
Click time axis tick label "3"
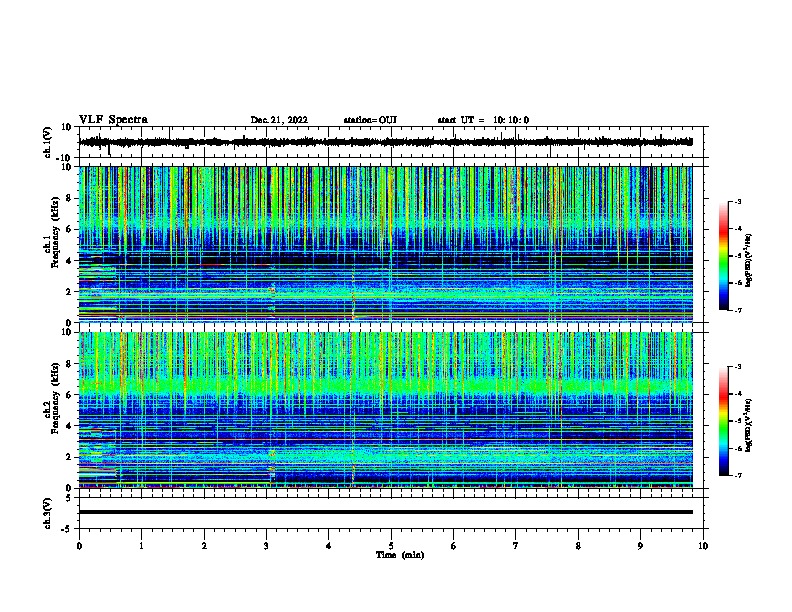click(x=266, y=546)
